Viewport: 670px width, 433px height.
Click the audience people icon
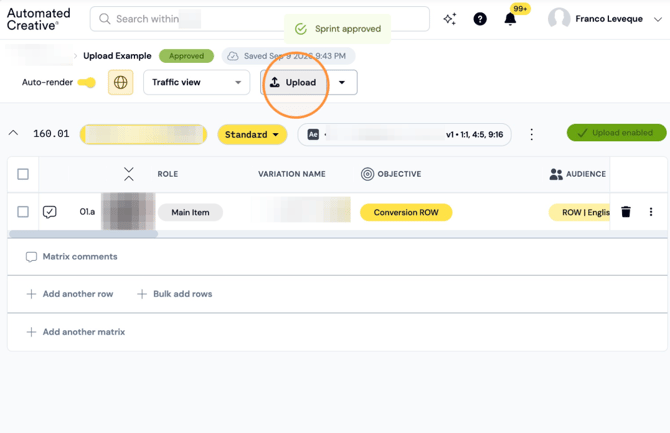pos(556,174)
